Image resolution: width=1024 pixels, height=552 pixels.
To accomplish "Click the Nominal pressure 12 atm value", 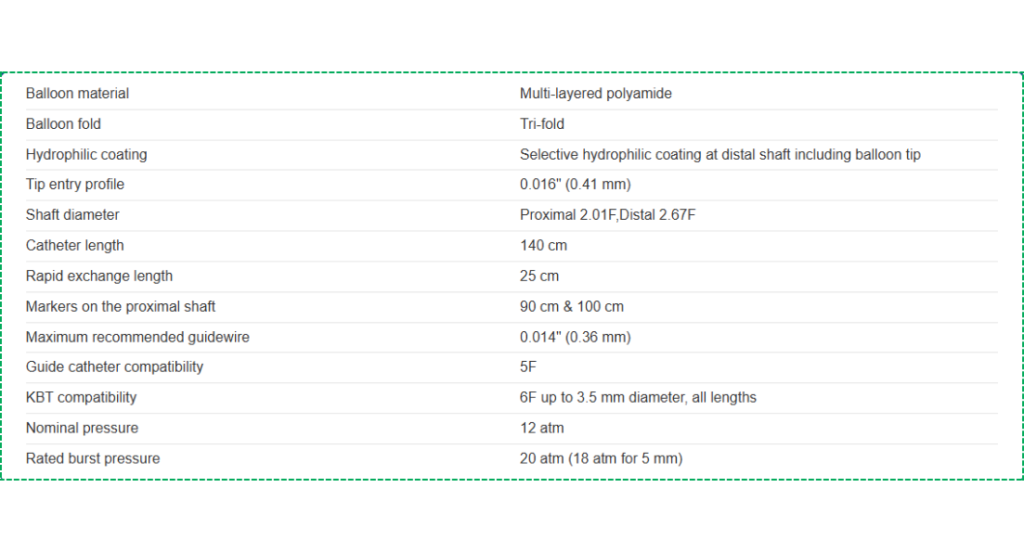I will pyautogui.click(x=541, y=428).
